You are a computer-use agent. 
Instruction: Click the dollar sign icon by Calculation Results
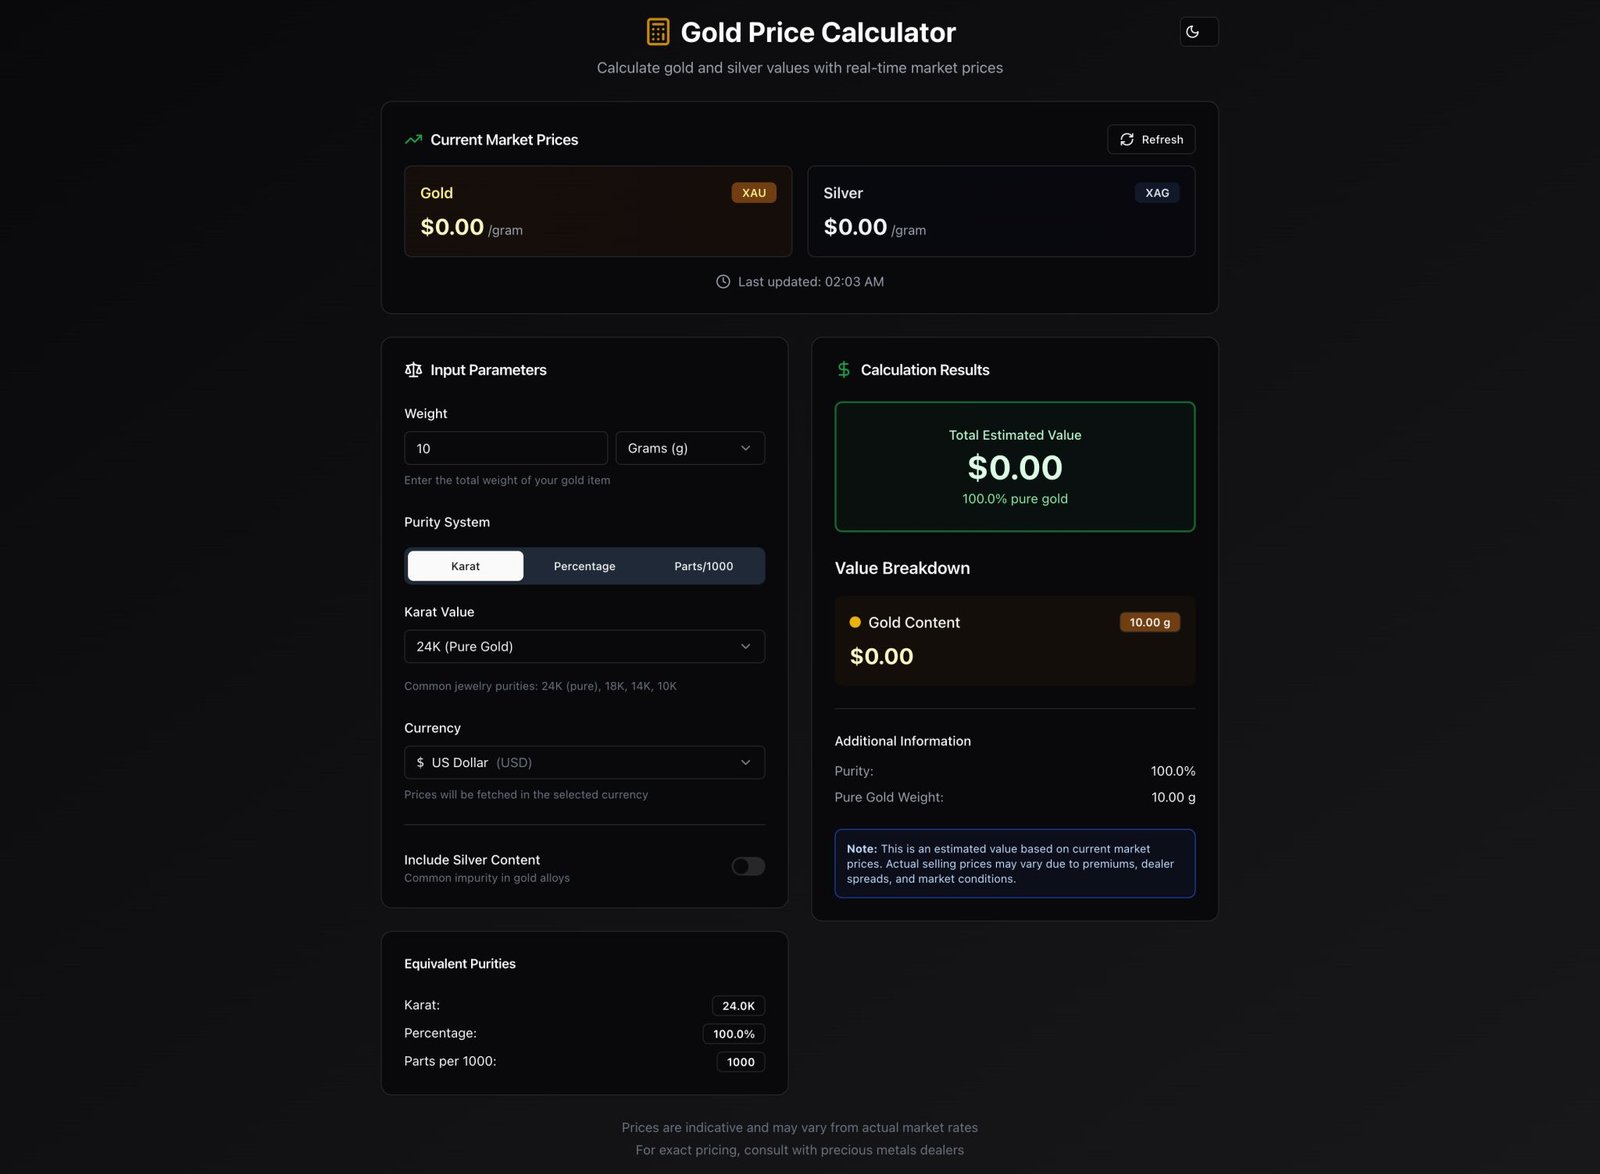point(844,370)
